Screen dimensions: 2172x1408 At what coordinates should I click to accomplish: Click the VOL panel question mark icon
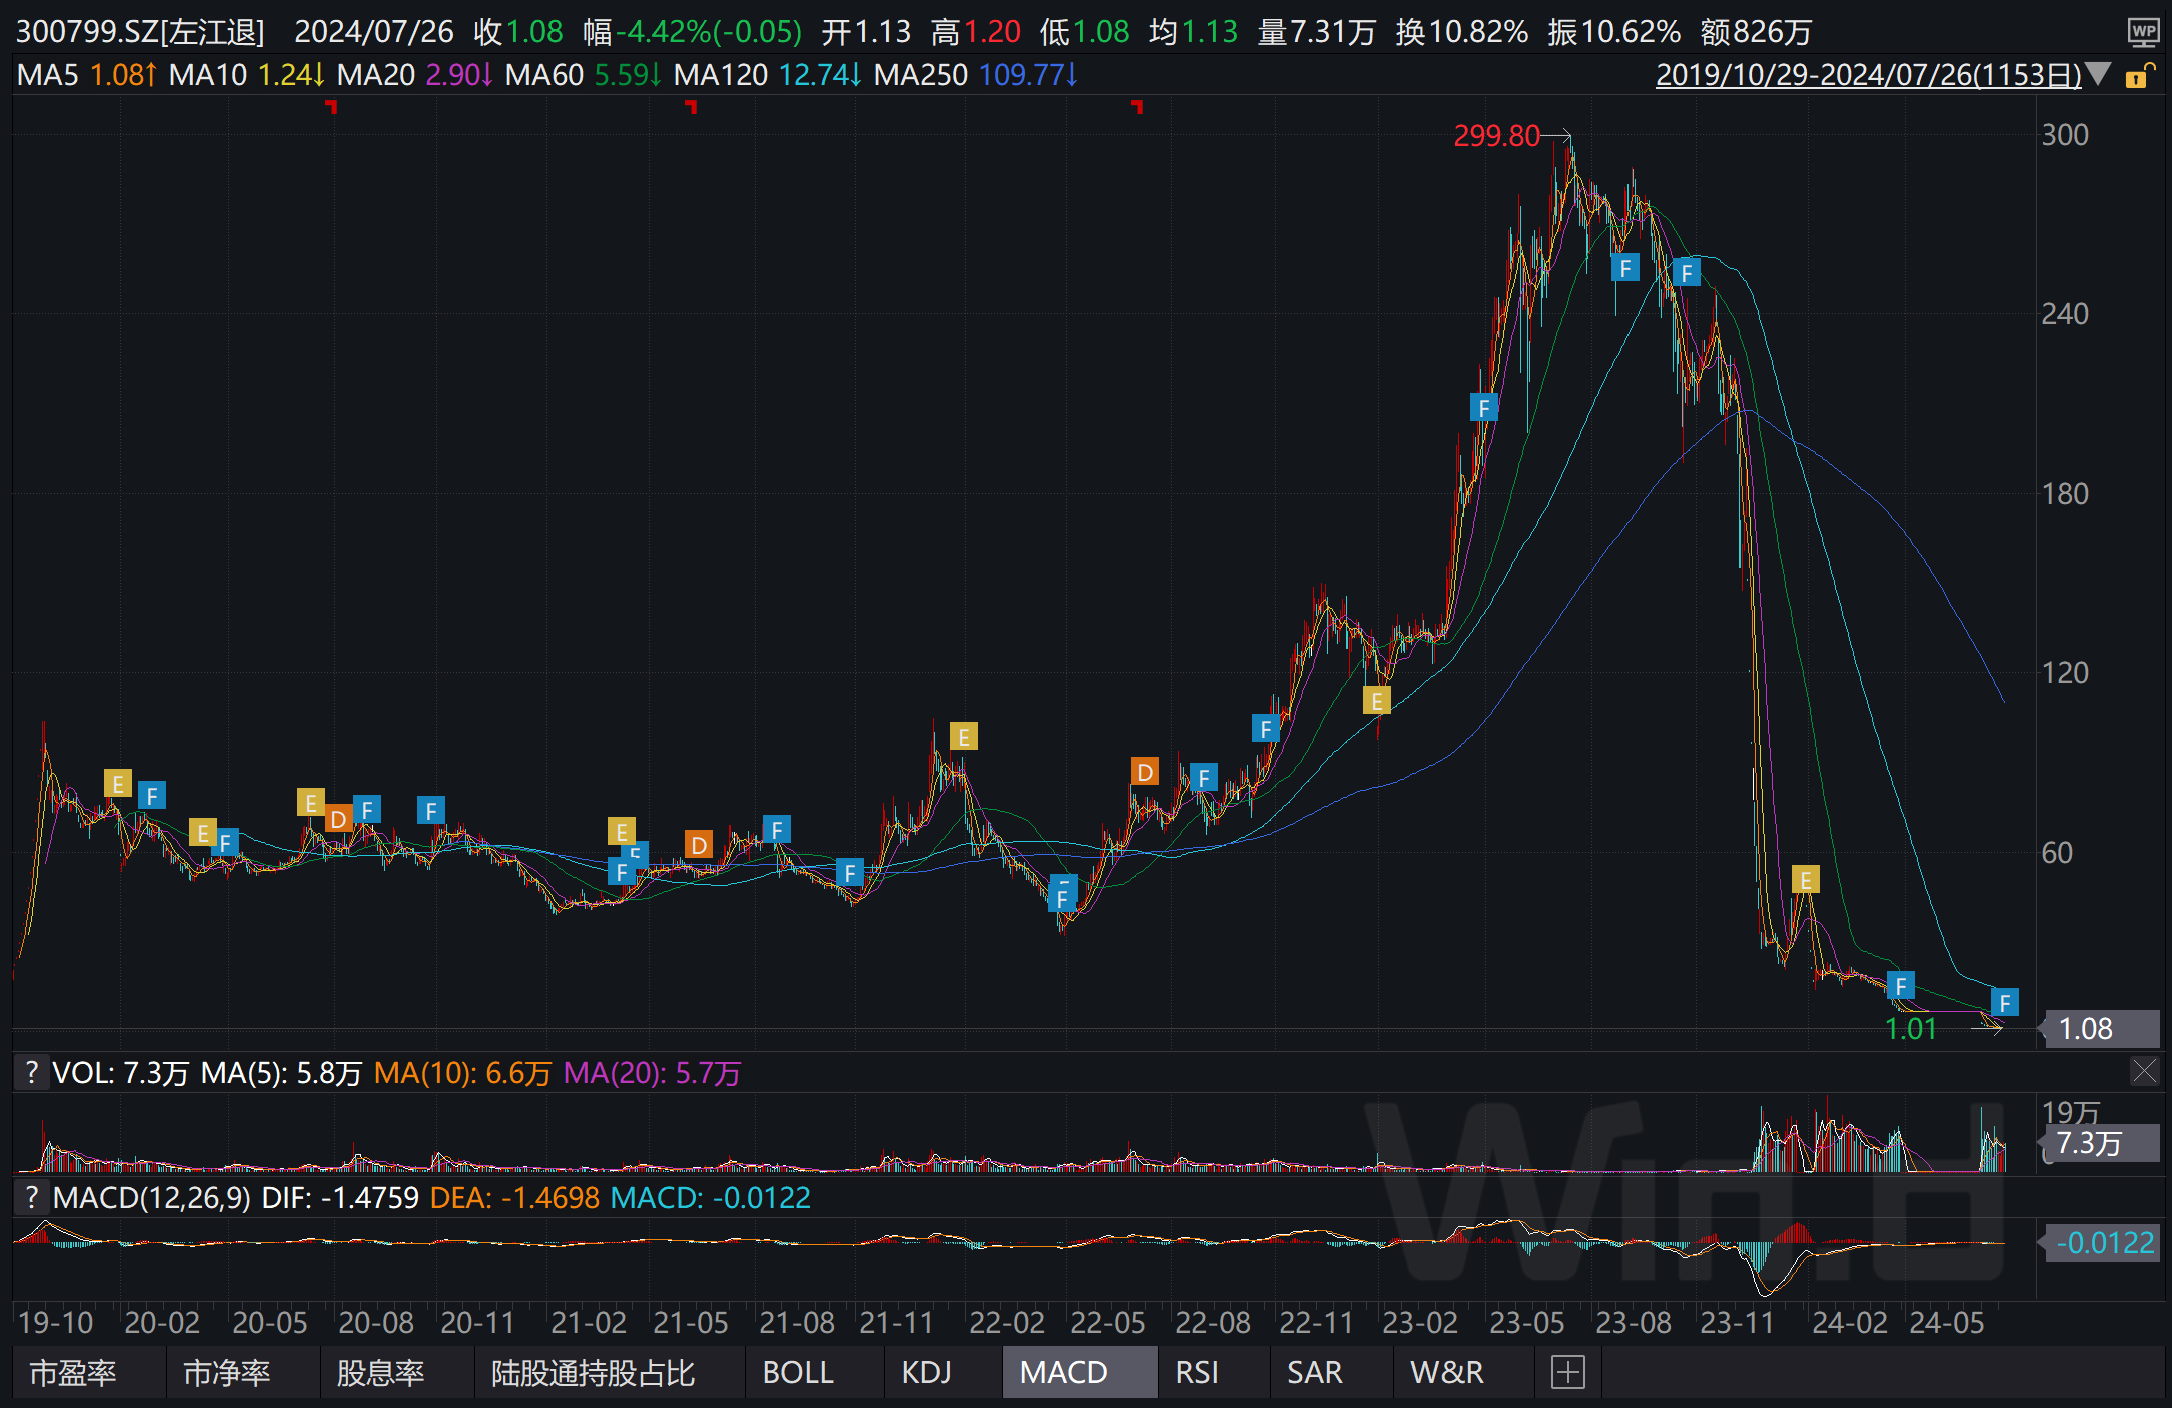pos(32,1073)
